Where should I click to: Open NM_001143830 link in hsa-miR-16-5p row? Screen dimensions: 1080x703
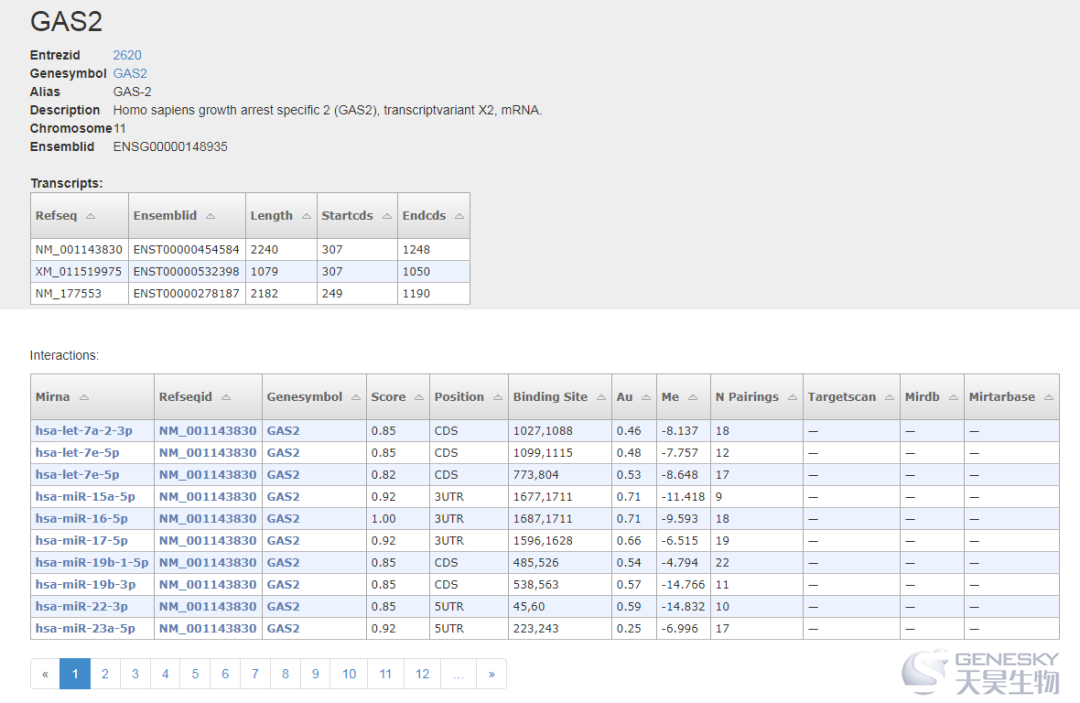[207, 519]
